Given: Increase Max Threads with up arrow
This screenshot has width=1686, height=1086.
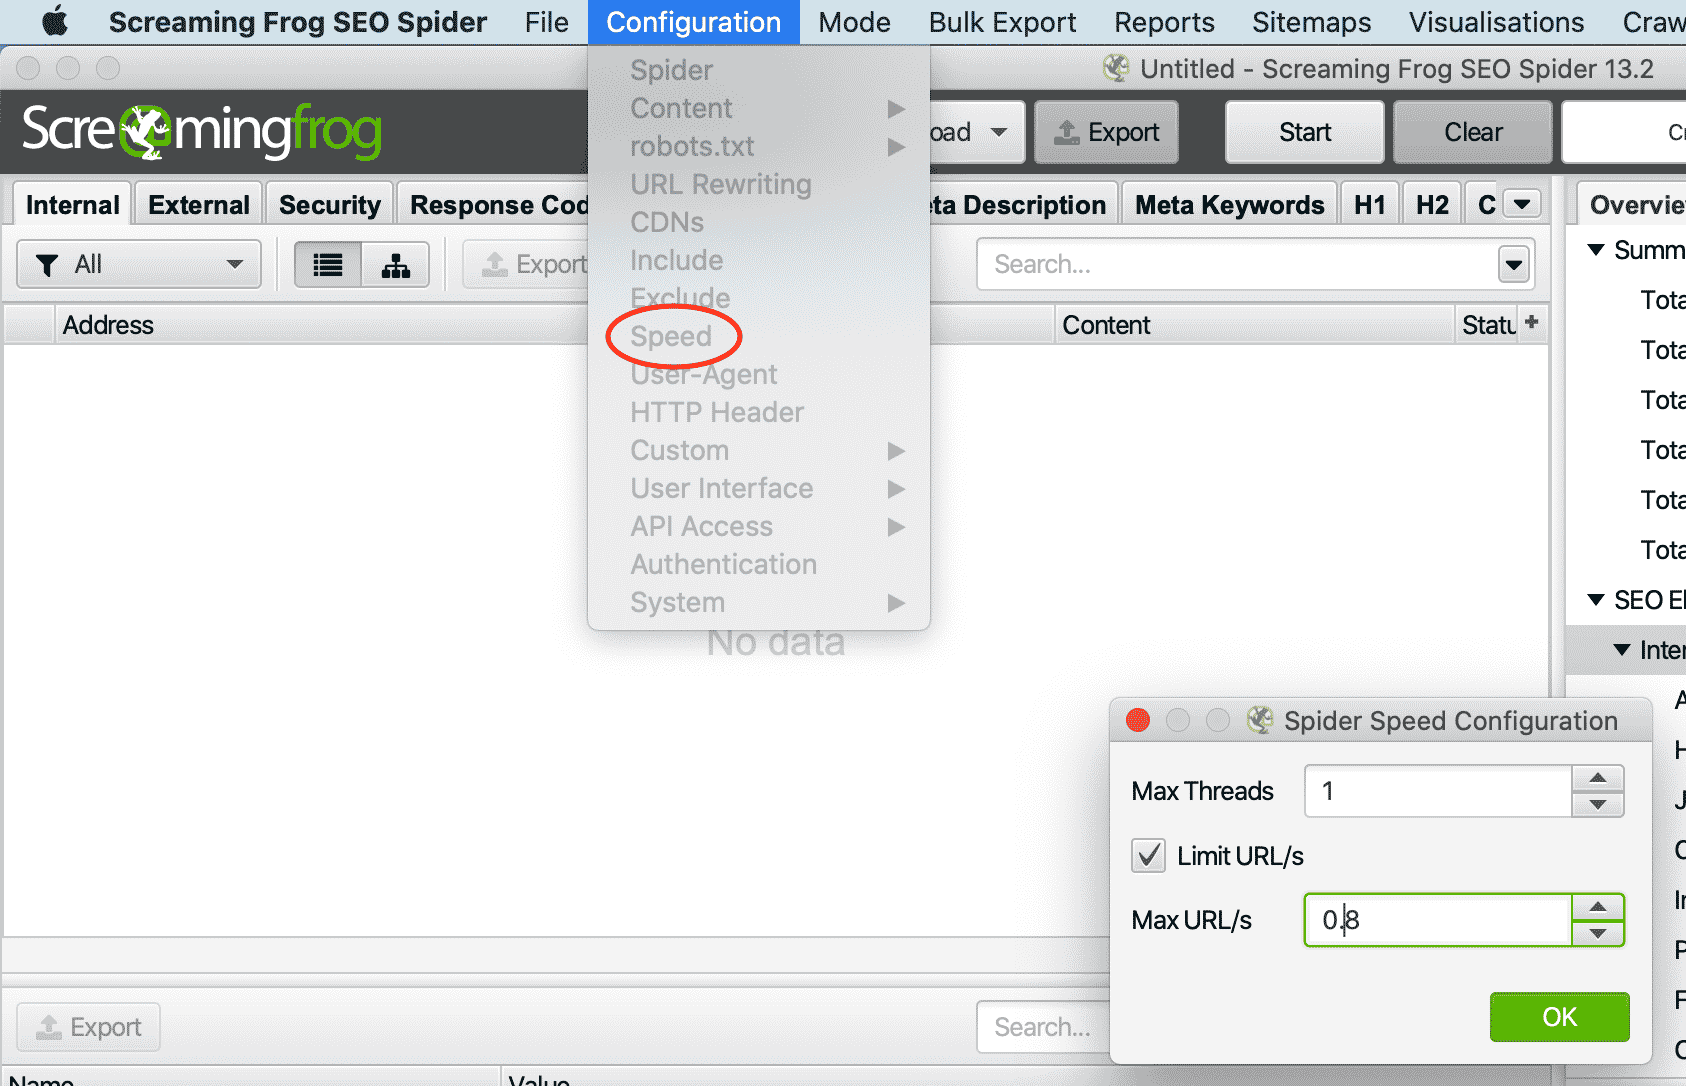Looking at the screenshot, I should pyautogui.click(x=1598, y=778).
